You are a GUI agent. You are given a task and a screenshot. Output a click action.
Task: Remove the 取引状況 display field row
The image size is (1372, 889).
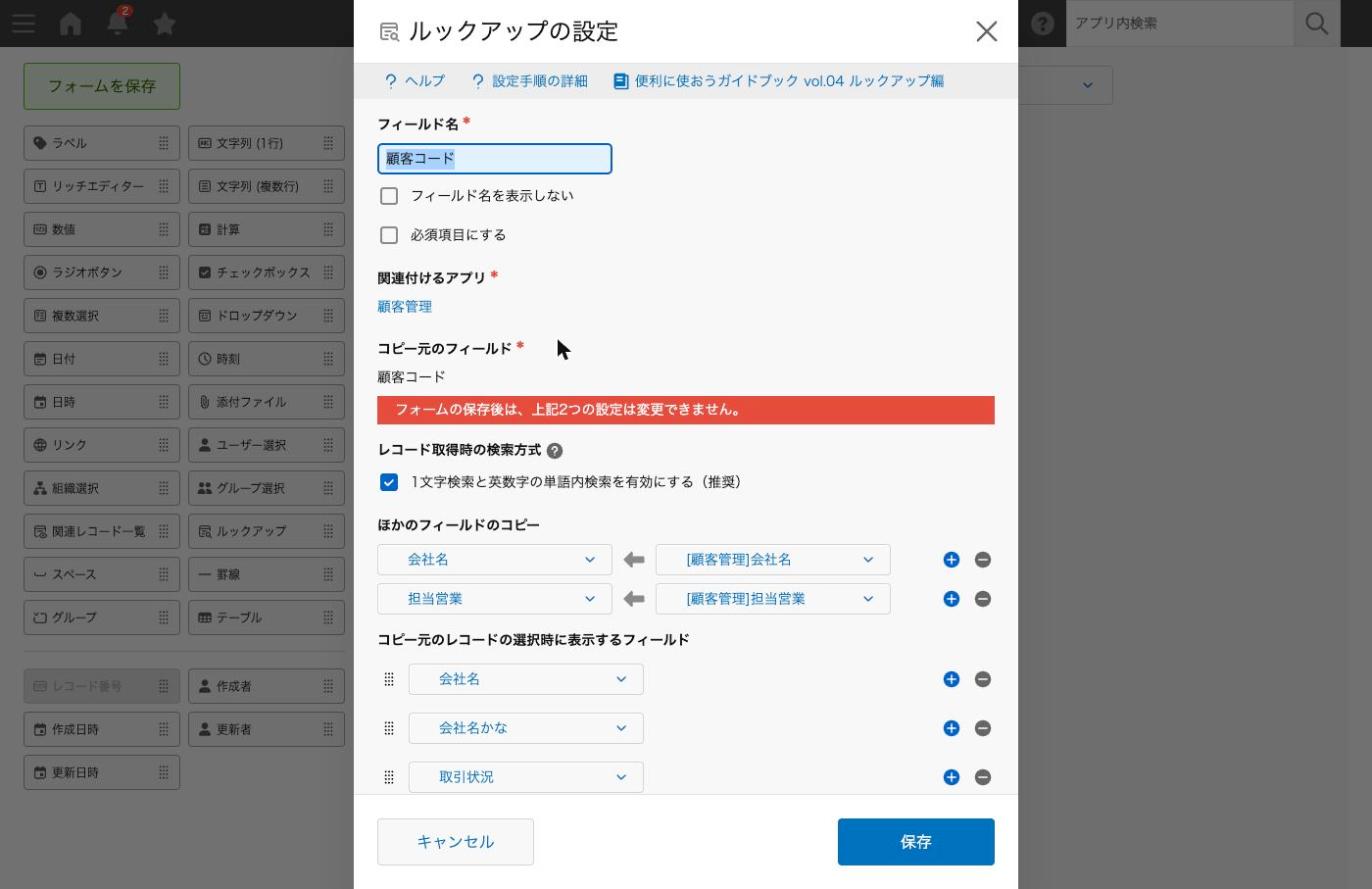(x=983, y=777)
